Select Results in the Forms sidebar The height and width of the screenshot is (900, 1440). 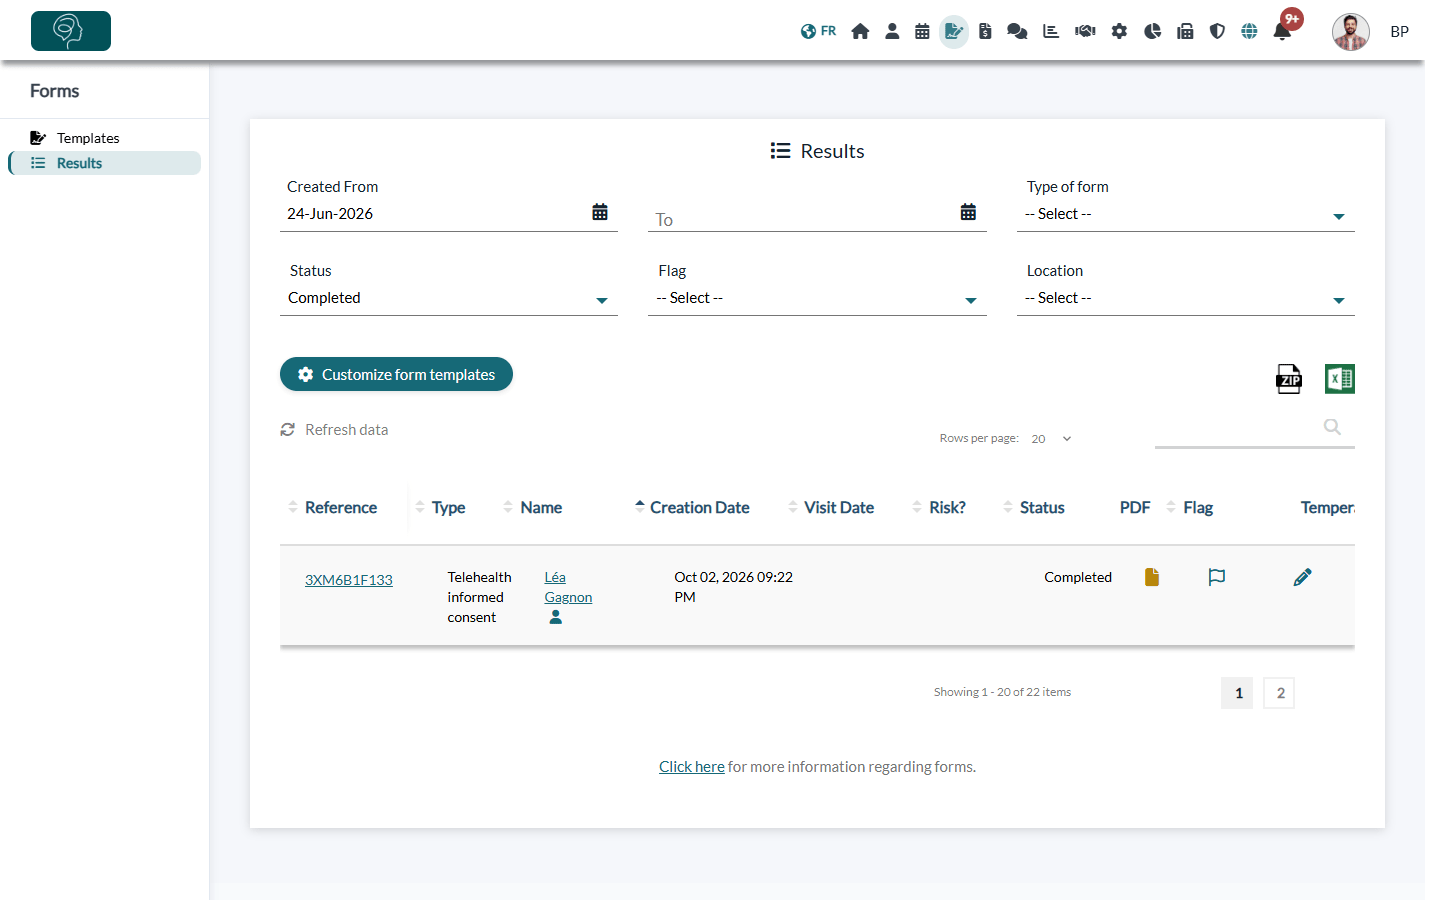point(104,163)
